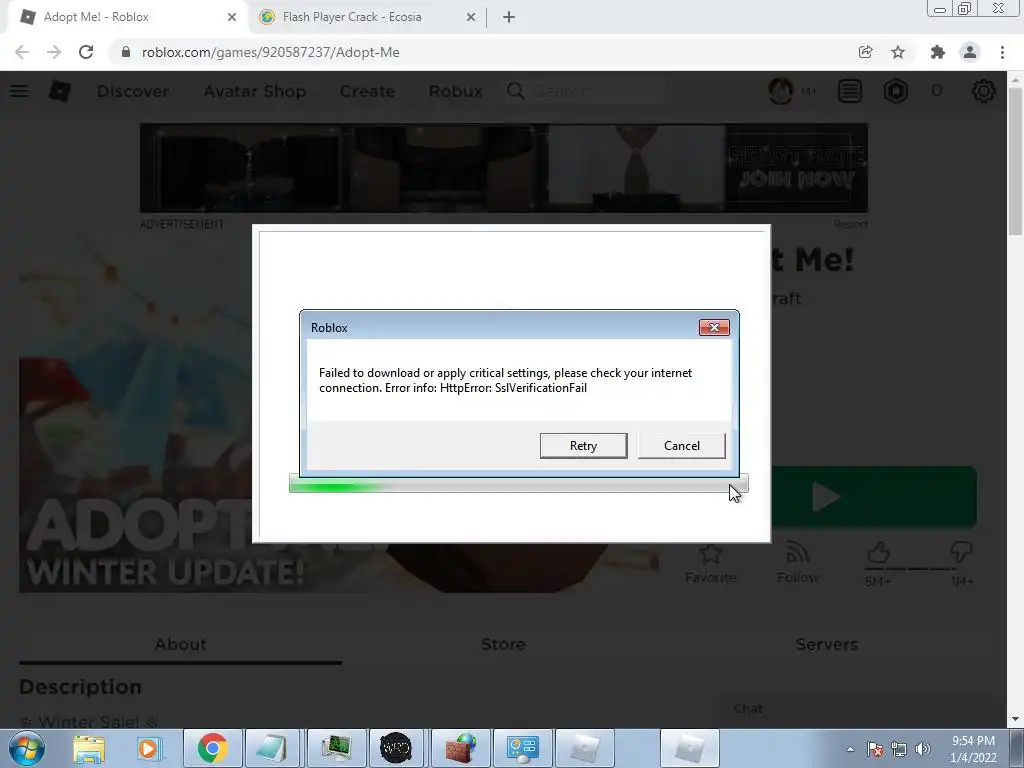Close the Adopt Me! - Roblox tab
Viewport: 1024px width, 768px height.
click(x=232, y=17)
